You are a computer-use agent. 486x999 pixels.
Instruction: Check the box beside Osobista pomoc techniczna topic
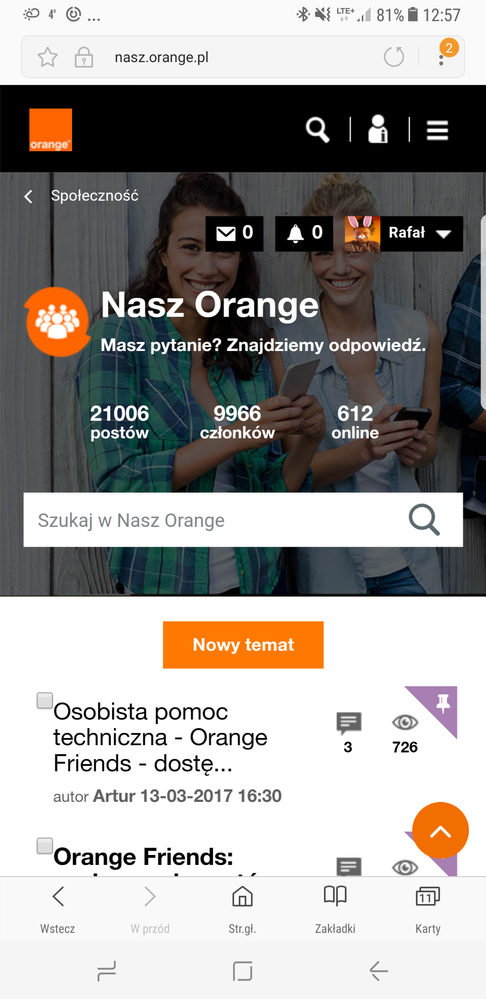(45, 701)
